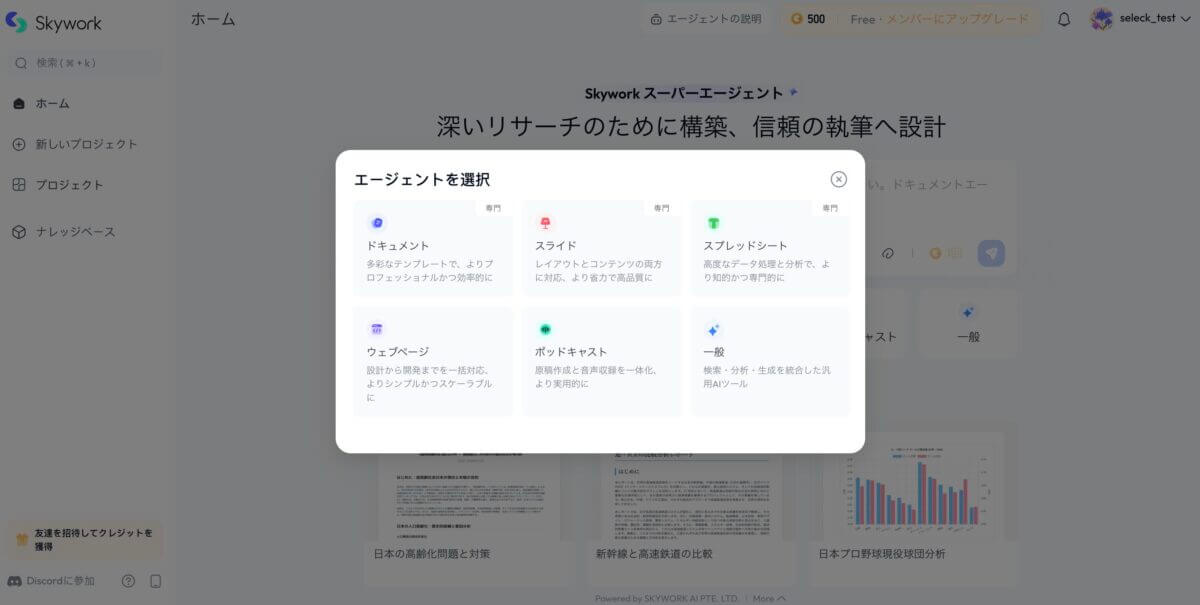This screenshot has height=605, width=1200.
Task: Click the mobile device icon in sidebar
Action: click(156, 581)
